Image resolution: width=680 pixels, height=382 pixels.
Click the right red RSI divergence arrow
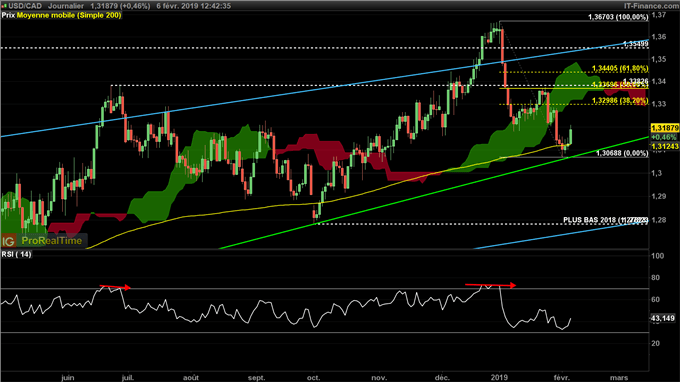click(490, 285)
